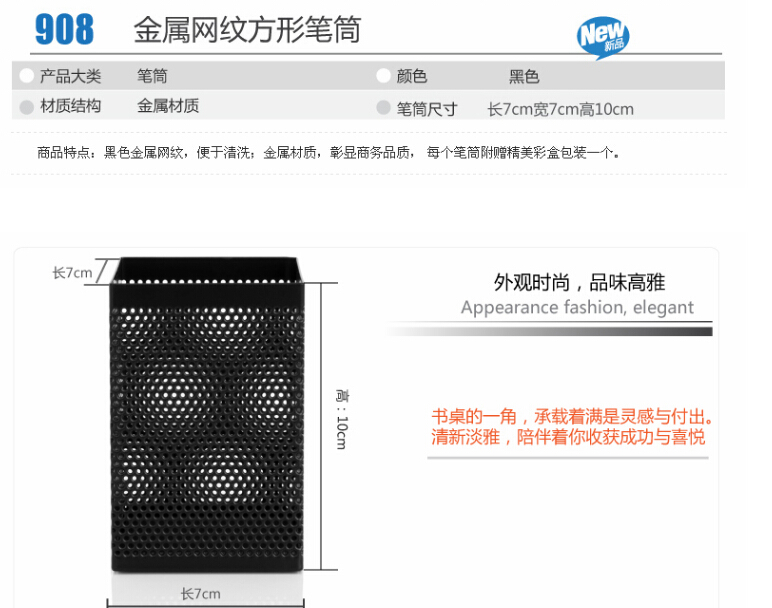Click the top-left 长7cm depth label
The image size is (772, 608).
pos(72,273)
